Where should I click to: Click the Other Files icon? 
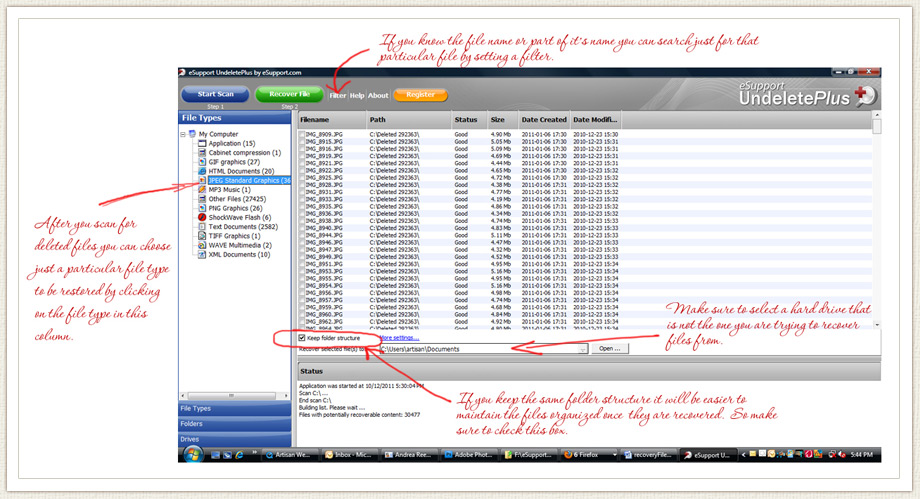click(x=202, y=199)
